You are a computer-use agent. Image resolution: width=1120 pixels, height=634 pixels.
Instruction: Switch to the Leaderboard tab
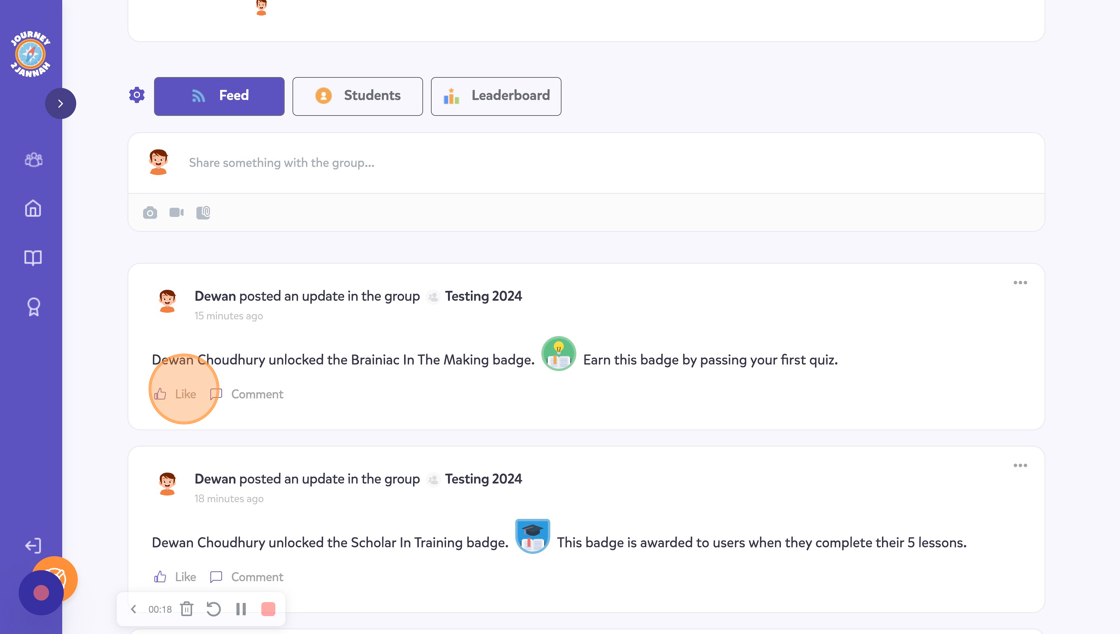click(x=496, y=96)
